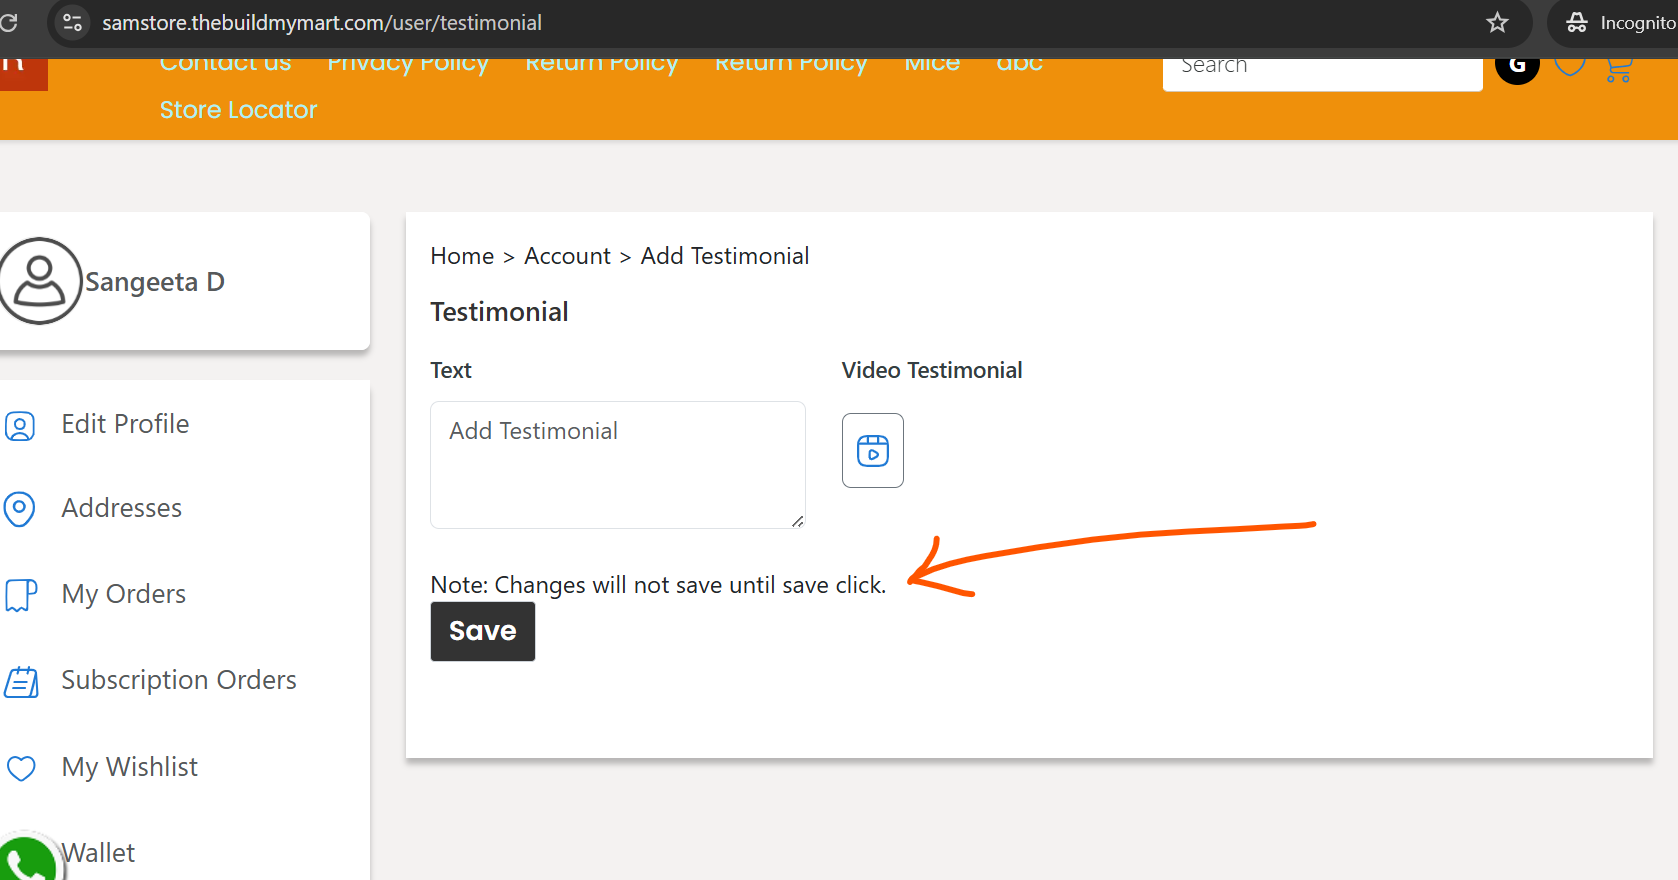
Task: Go to Addresses in the sidebar
Action: [122, 508]
